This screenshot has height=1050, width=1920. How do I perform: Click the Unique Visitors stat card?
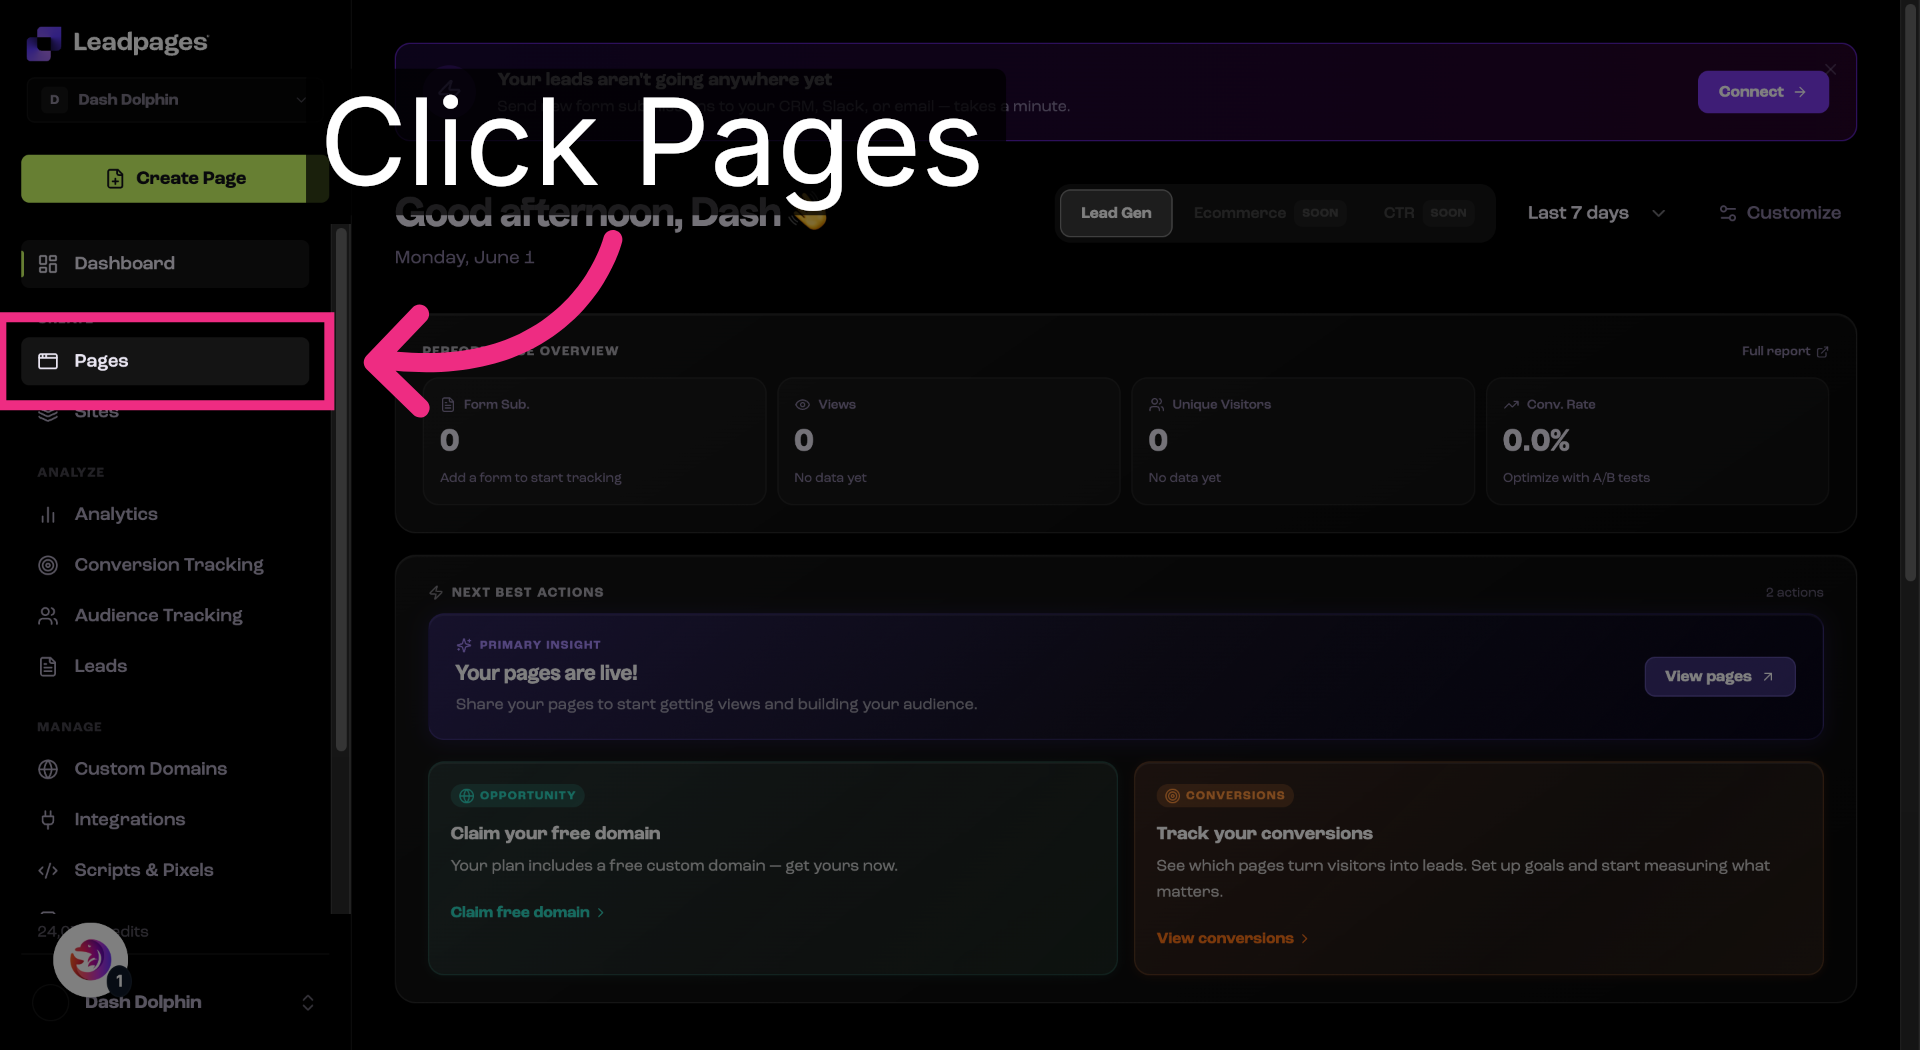click(x=1303, y=441)
